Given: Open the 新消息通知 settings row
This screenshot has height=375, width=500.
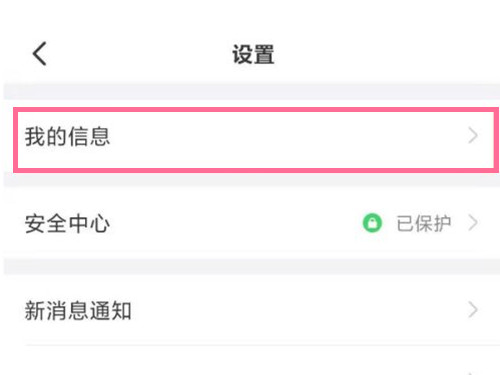Looking at the screenshot, I should pyautogui.click(x=252, y=310).
